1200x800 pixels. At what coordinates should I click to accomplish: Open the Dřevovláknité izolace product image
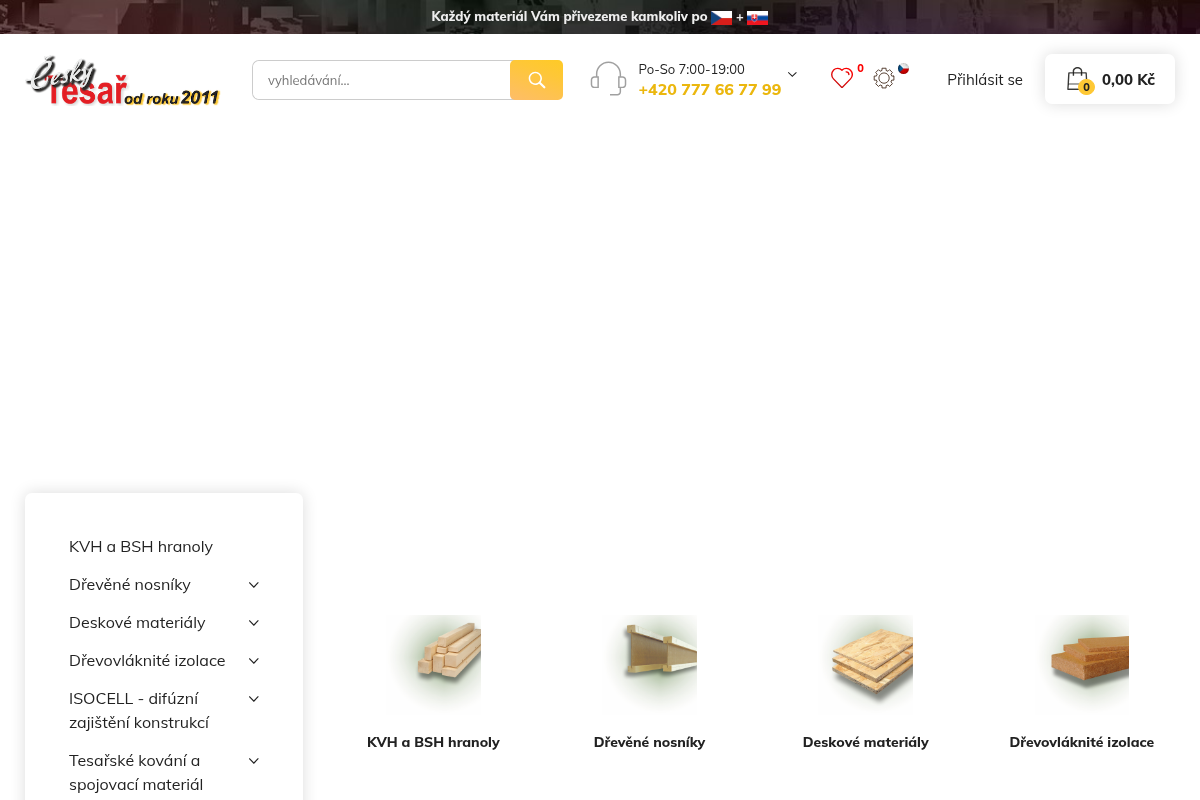(1081, 663)
